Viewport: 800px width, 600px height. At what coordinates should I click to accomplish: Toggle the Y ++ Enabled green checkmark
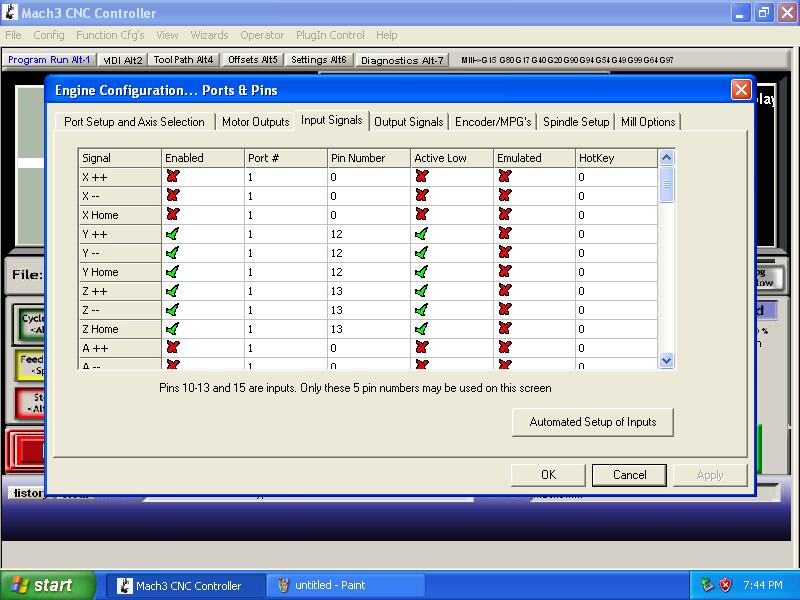(x=173, y=234)
